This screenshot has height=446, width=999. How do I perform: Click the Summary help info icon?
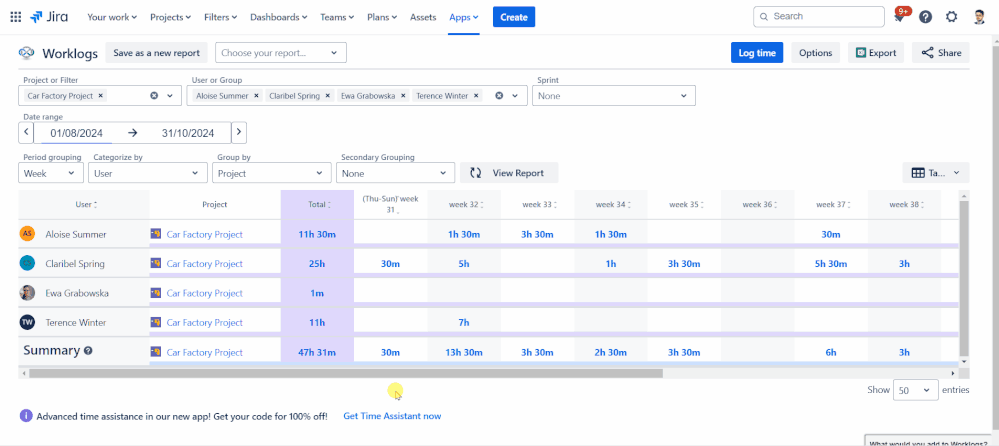click(x=89, y=350)
